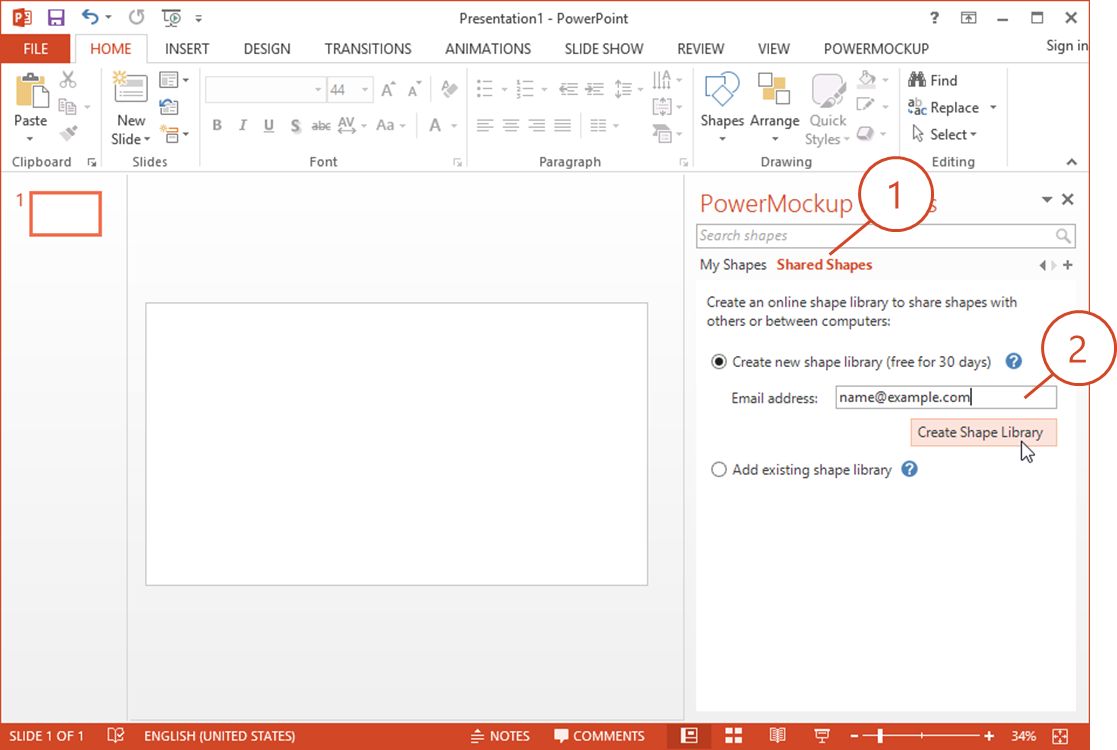The image size is (1117, 750).
Task: Click the Format Painter brush icon
Action: [68, 133]
